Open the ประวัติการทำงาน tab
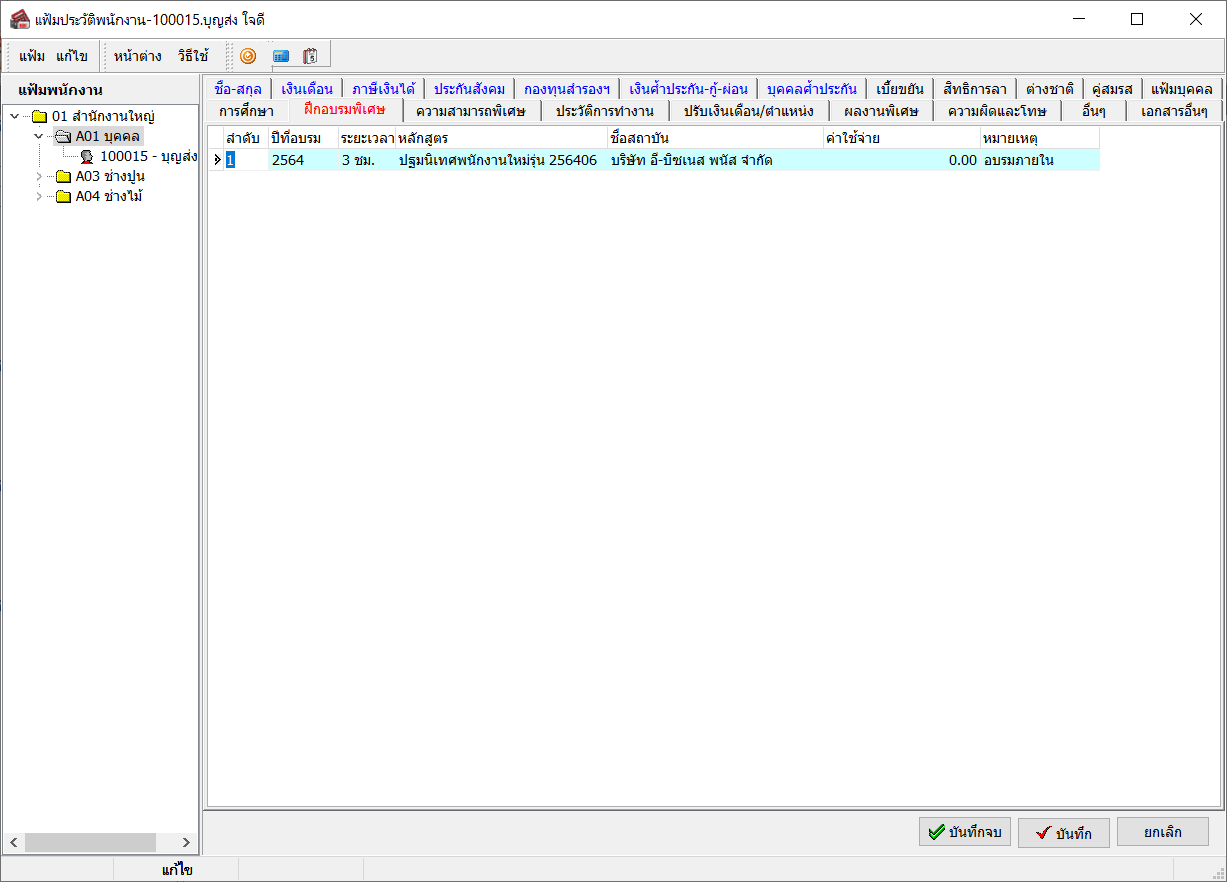Image resolution: width=1227 pixels, height=882 pixels. point(604,110)
